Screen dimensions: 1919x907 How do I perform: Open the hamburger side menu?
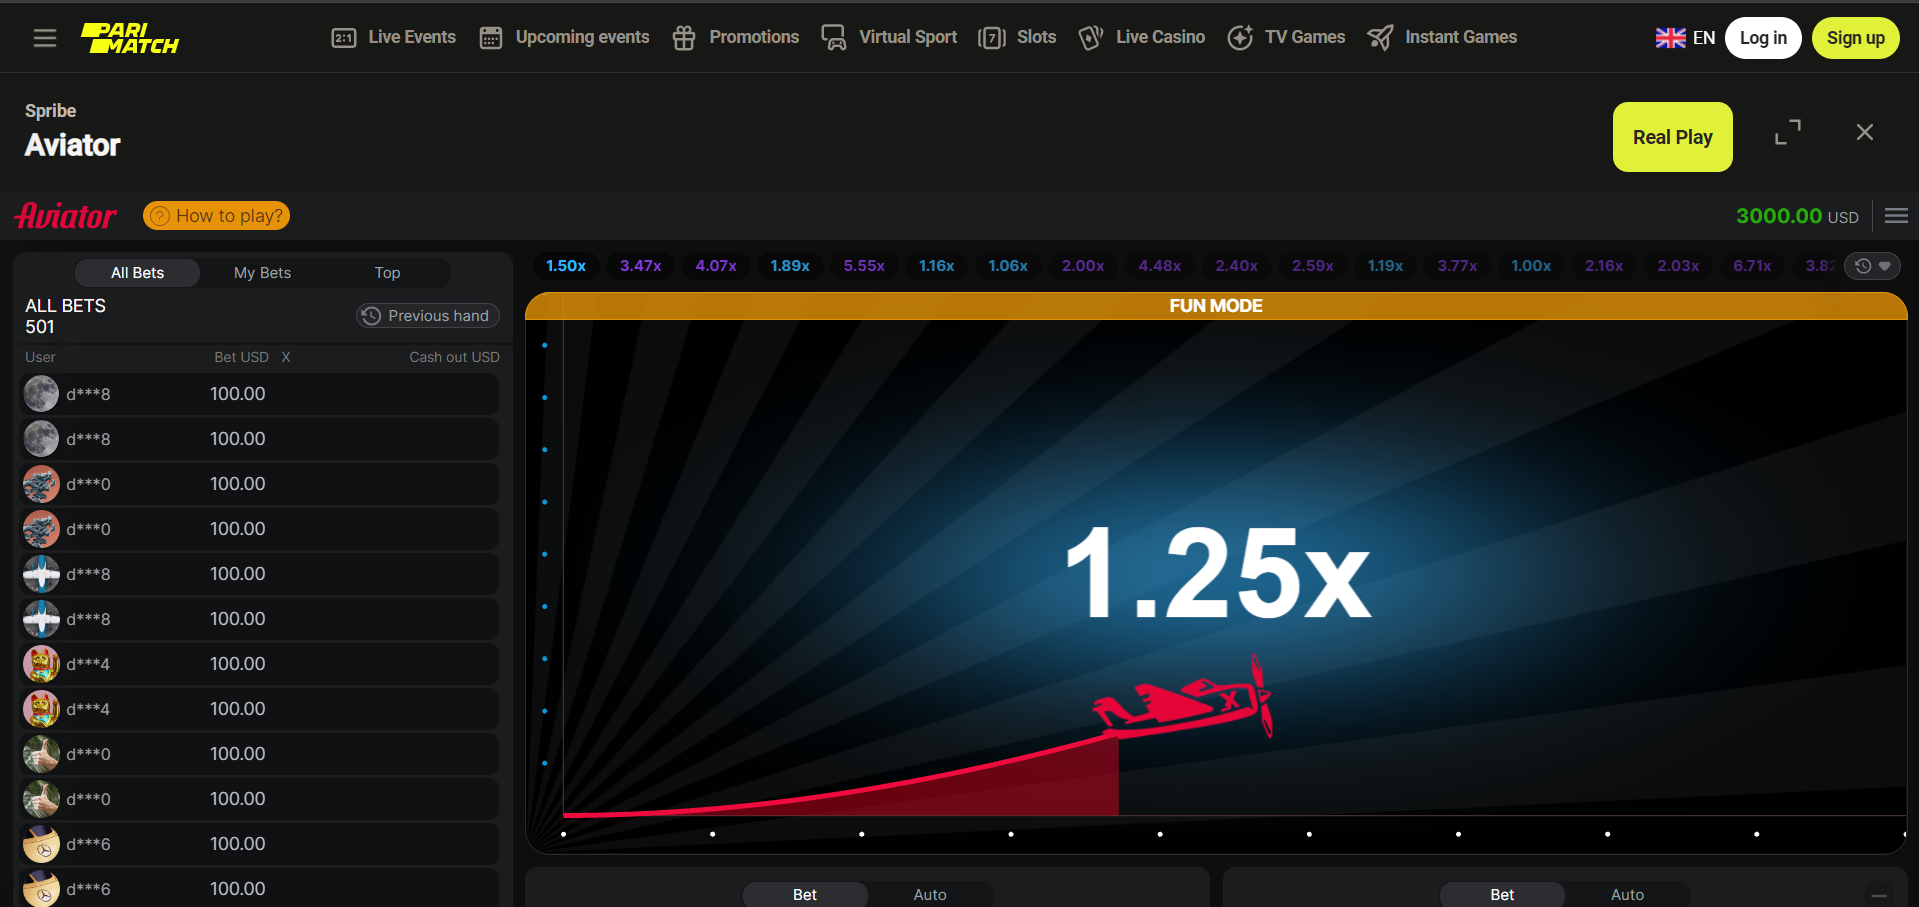click(44, 38)
